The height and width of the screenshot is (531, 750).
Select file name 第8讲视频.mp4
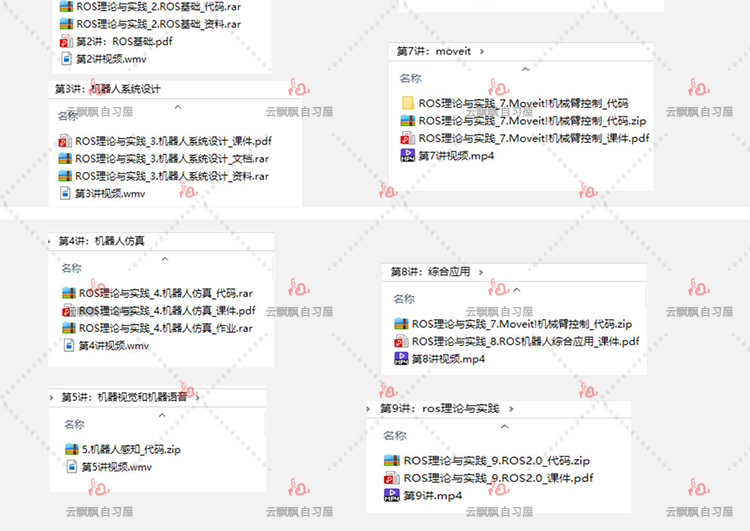pos(448,359)
